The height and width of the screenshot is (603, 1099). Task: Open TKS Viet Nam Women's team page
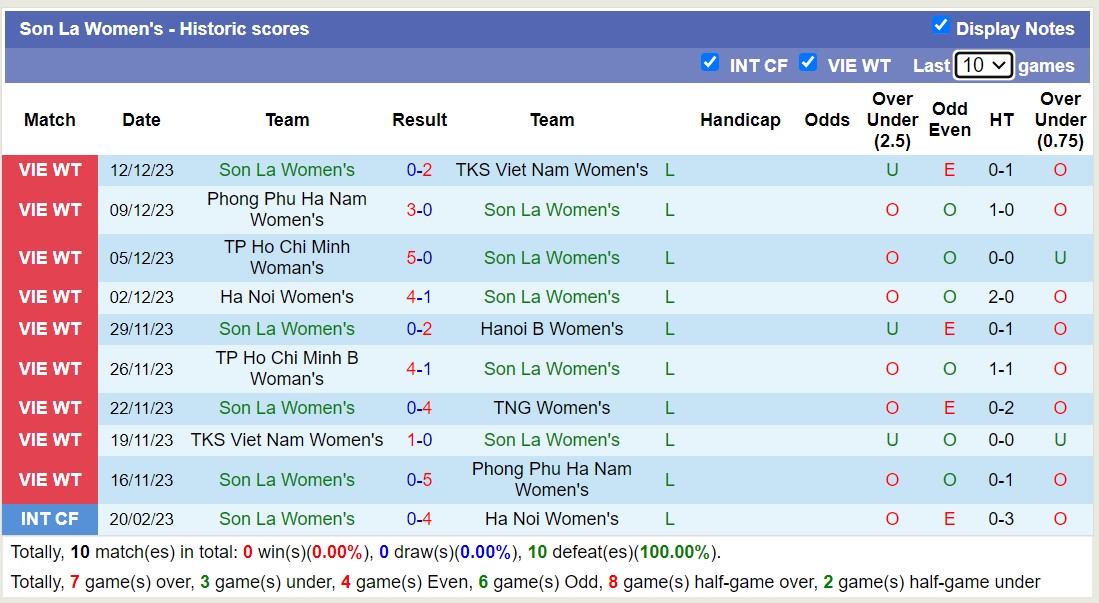coord(552,170)
